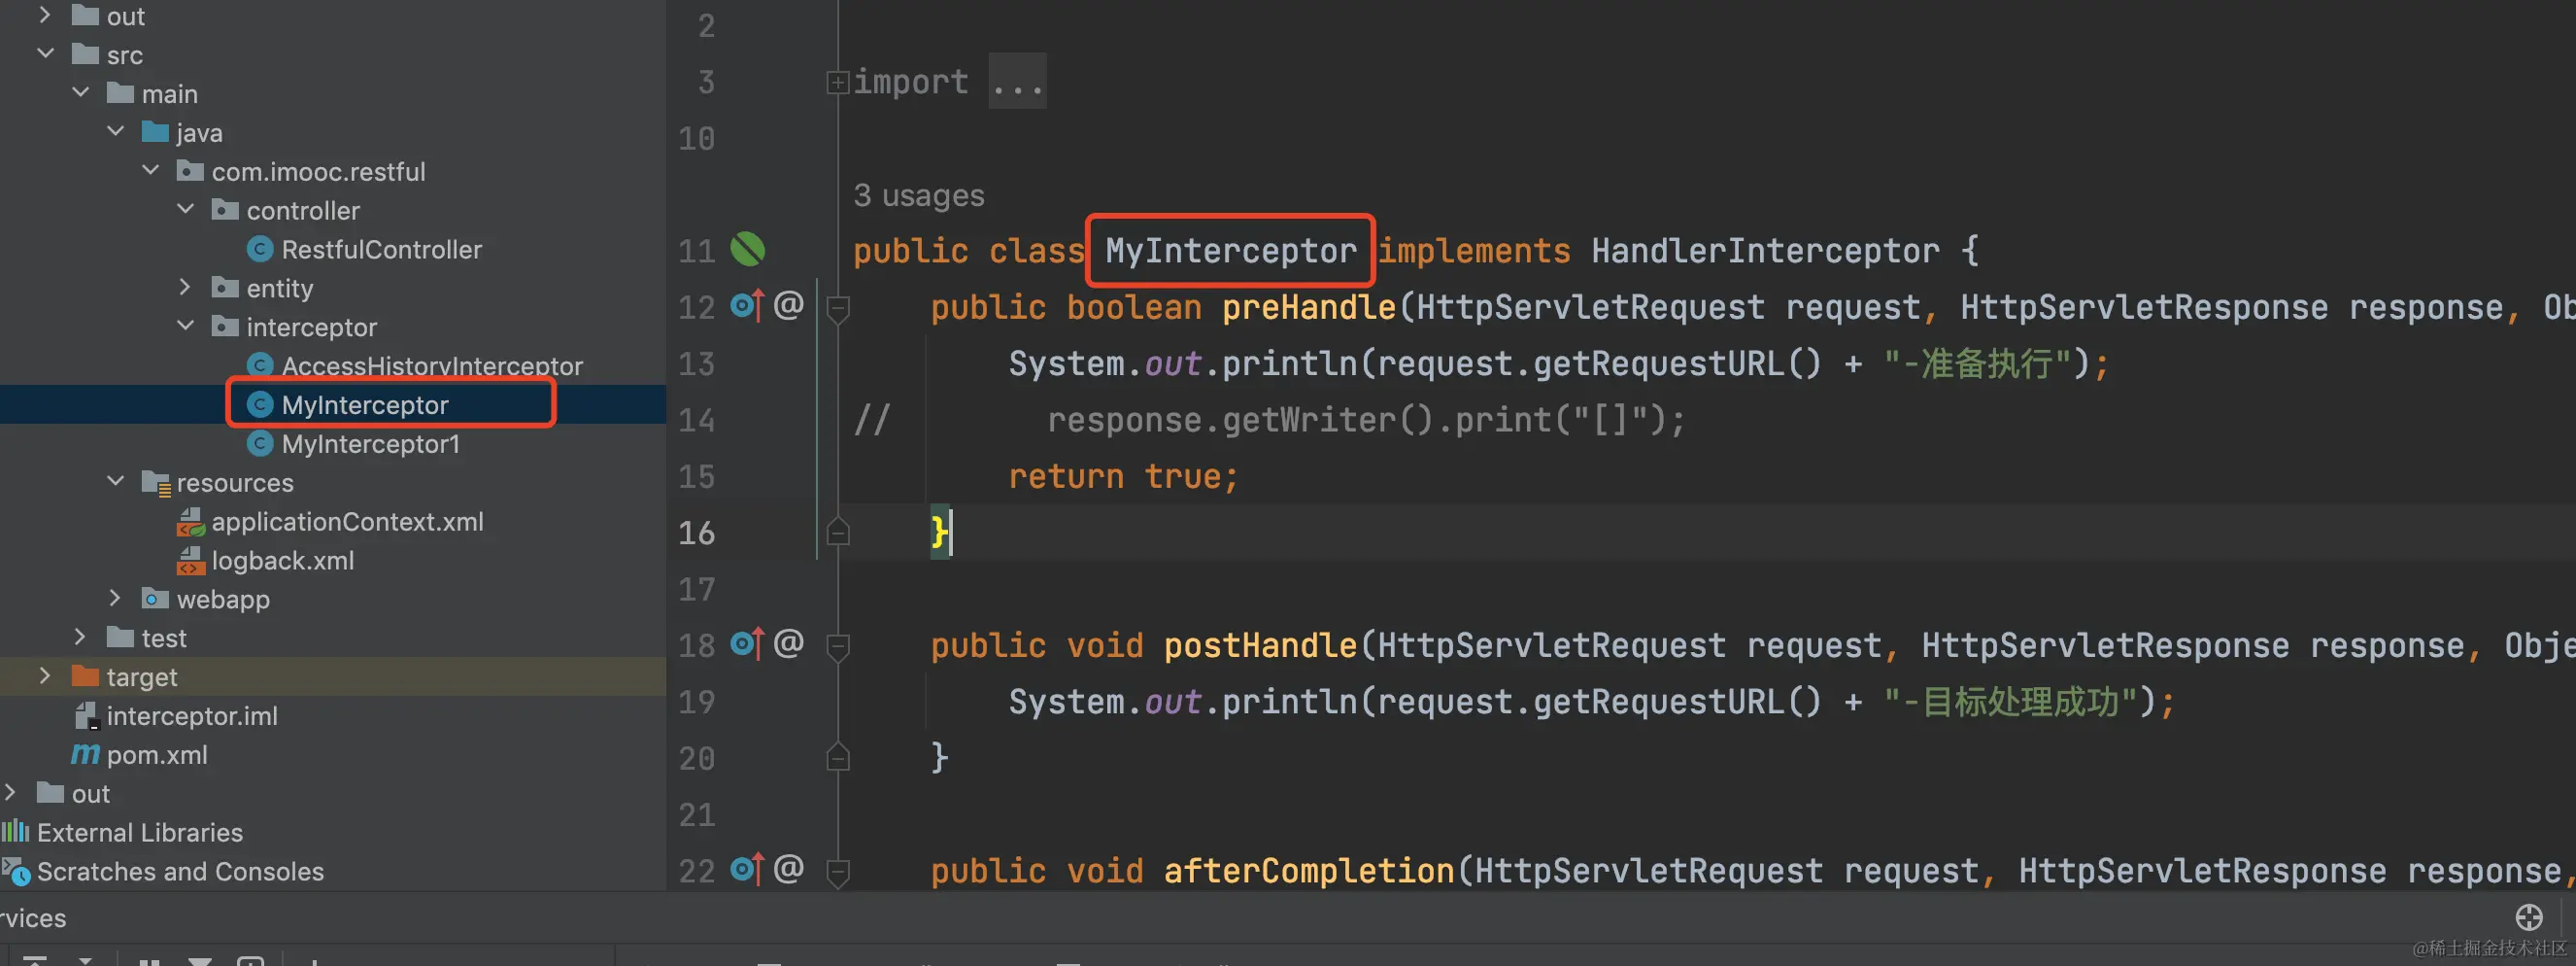
Task: Click the fold-end marker on line 16
Action: pyautogui.click(x=838, y=531)
